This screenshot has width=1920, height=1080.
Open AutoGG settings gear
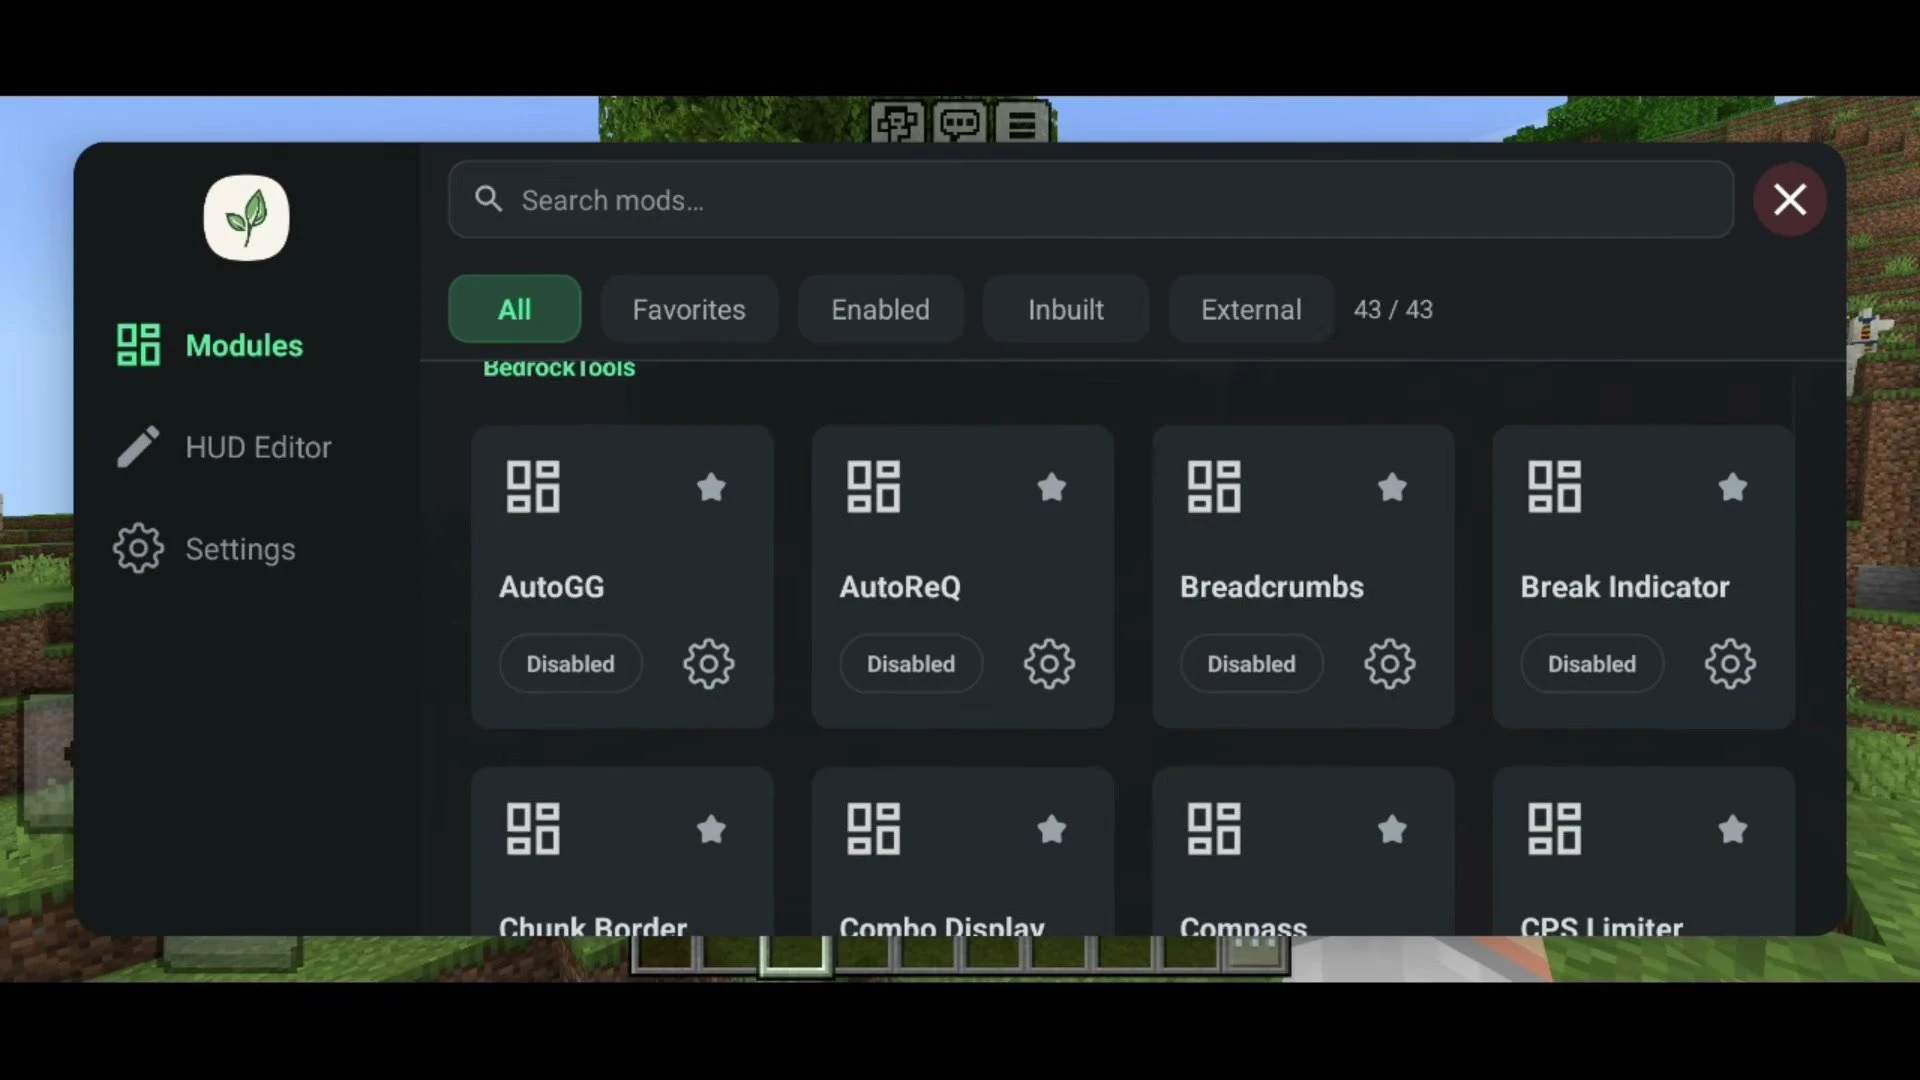click(x=708, y=664)
